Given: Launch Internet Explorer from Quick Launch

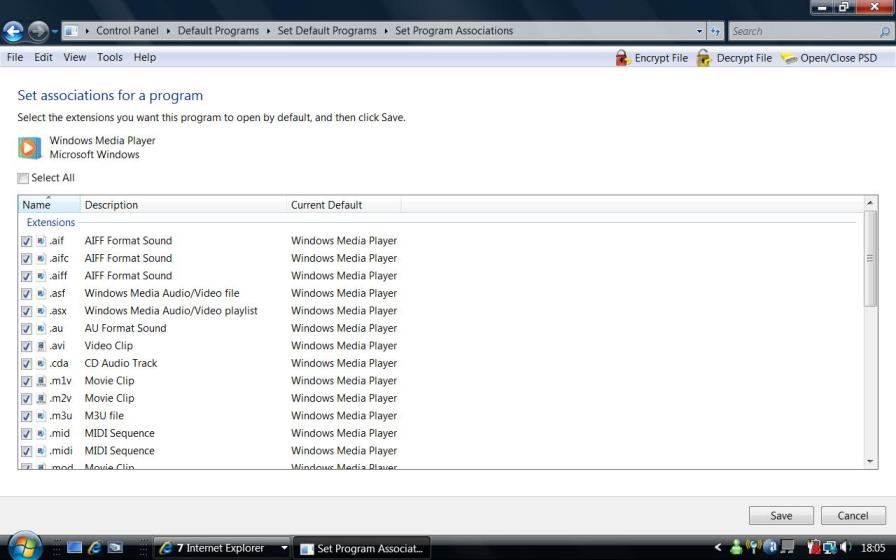Looking at the screenshot, I should tap(95, 548).
